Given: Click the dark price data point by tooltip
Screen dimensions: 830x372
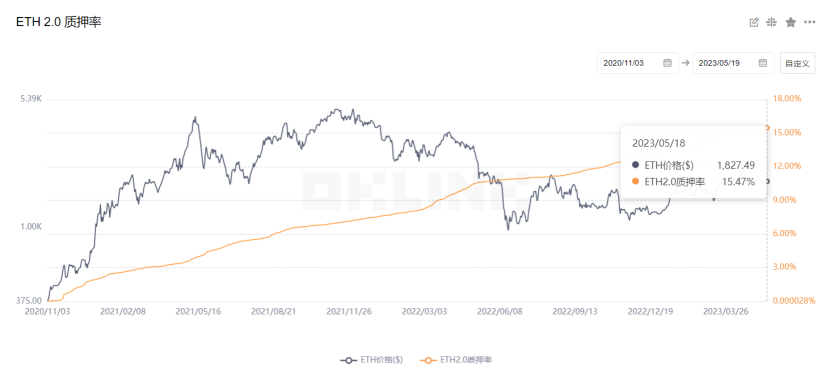Looking at the screenshot, I should (x=768, y=182).
